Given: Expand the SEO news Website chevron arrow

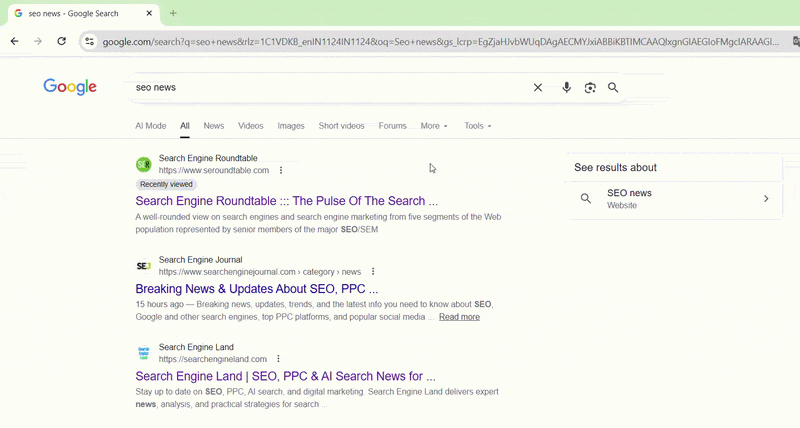Looking at the screenshot, I should click(766, 198).
